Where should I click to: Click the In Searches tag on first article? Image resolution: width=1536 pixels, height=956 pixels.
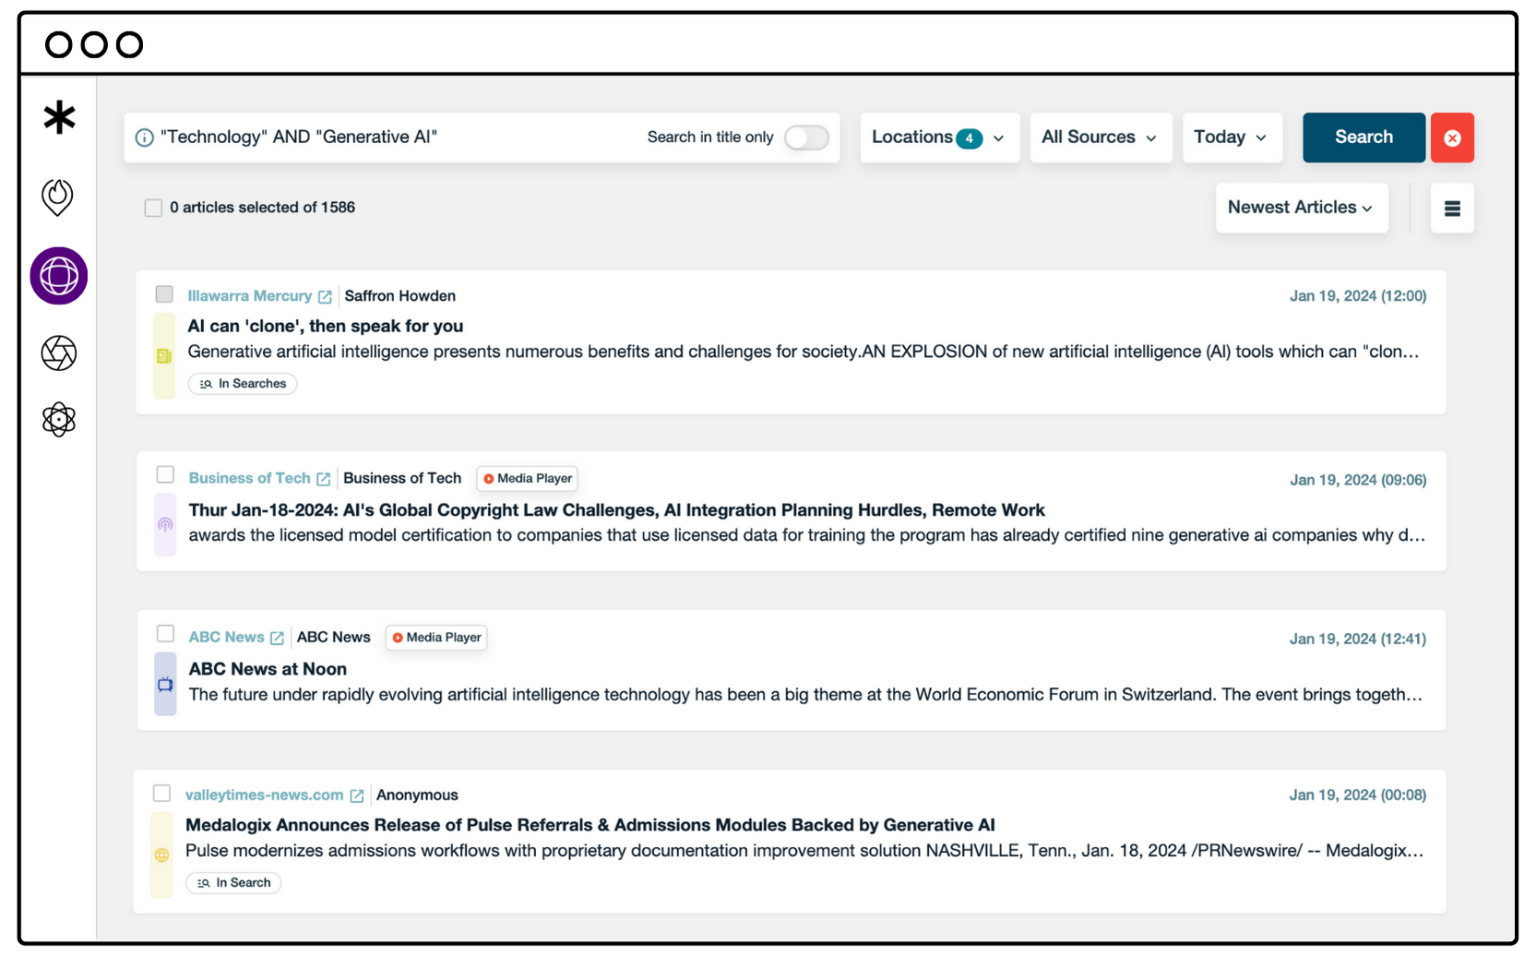click(x=243, y=384)
